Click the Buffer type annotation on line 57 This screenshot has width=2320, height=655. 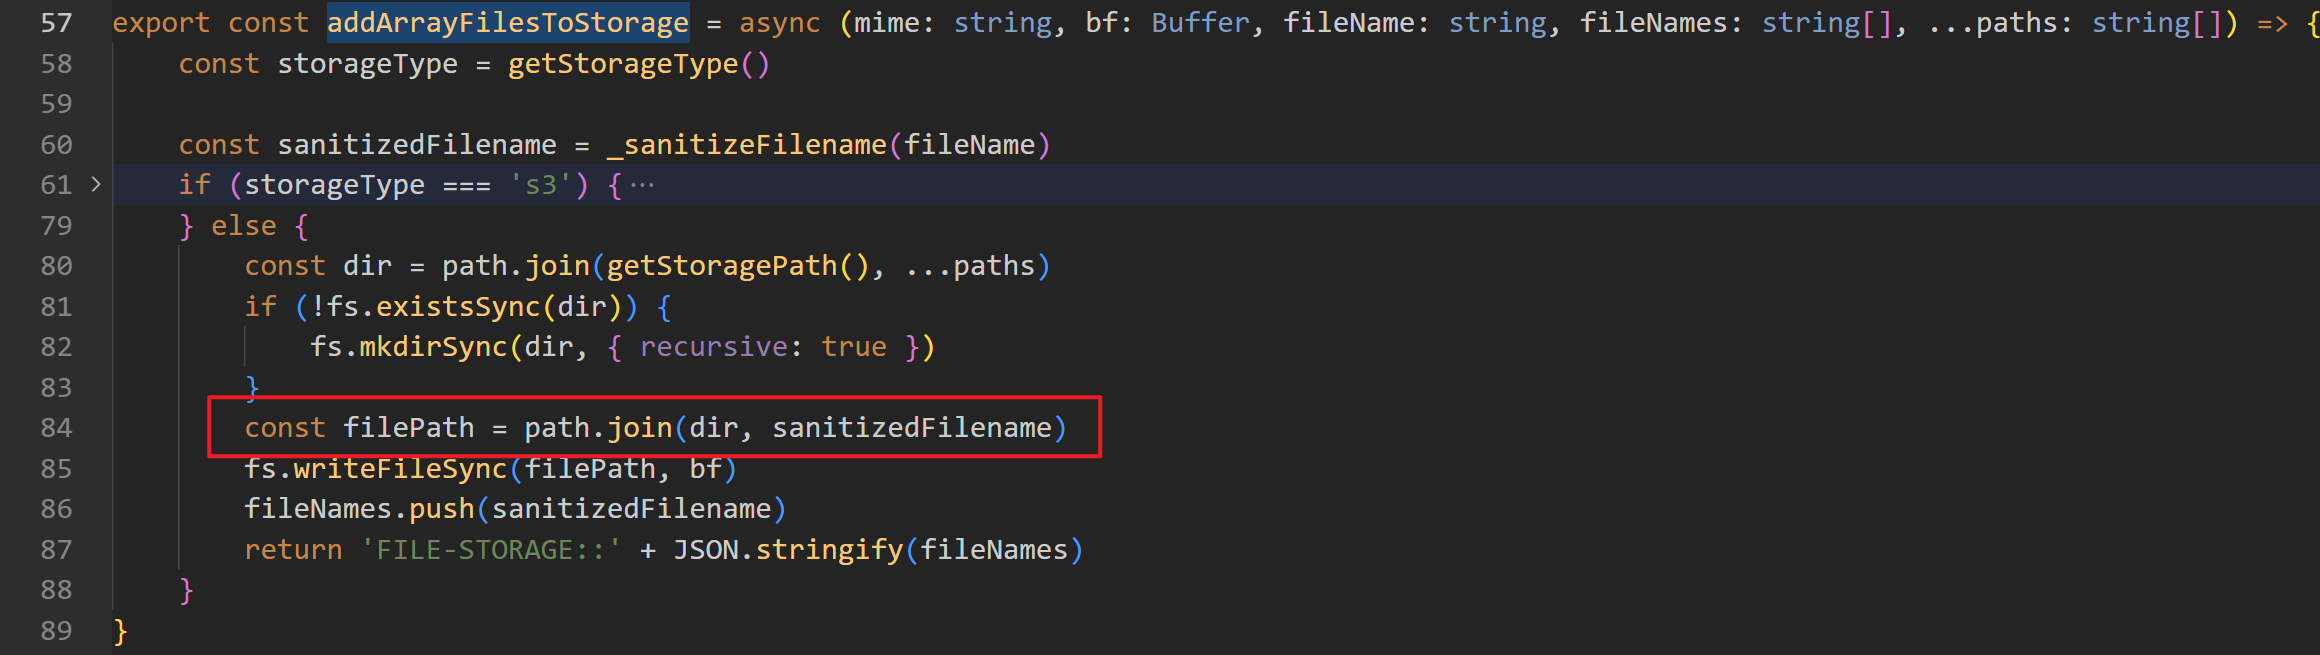(x=1199, y=23)
